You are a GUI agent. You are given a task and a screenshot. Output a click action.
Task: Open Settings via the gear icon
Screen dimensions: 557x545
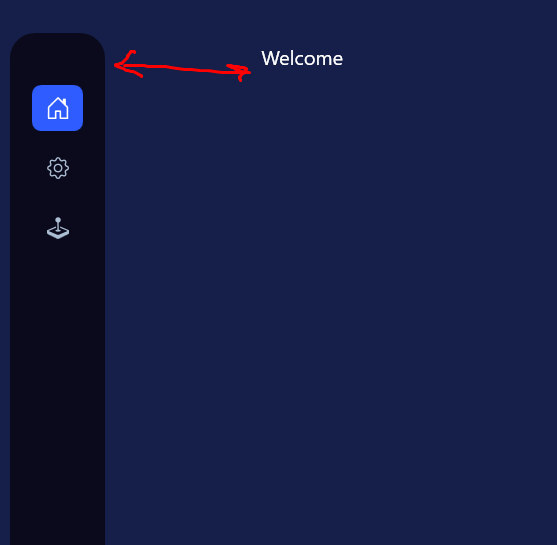58,168
